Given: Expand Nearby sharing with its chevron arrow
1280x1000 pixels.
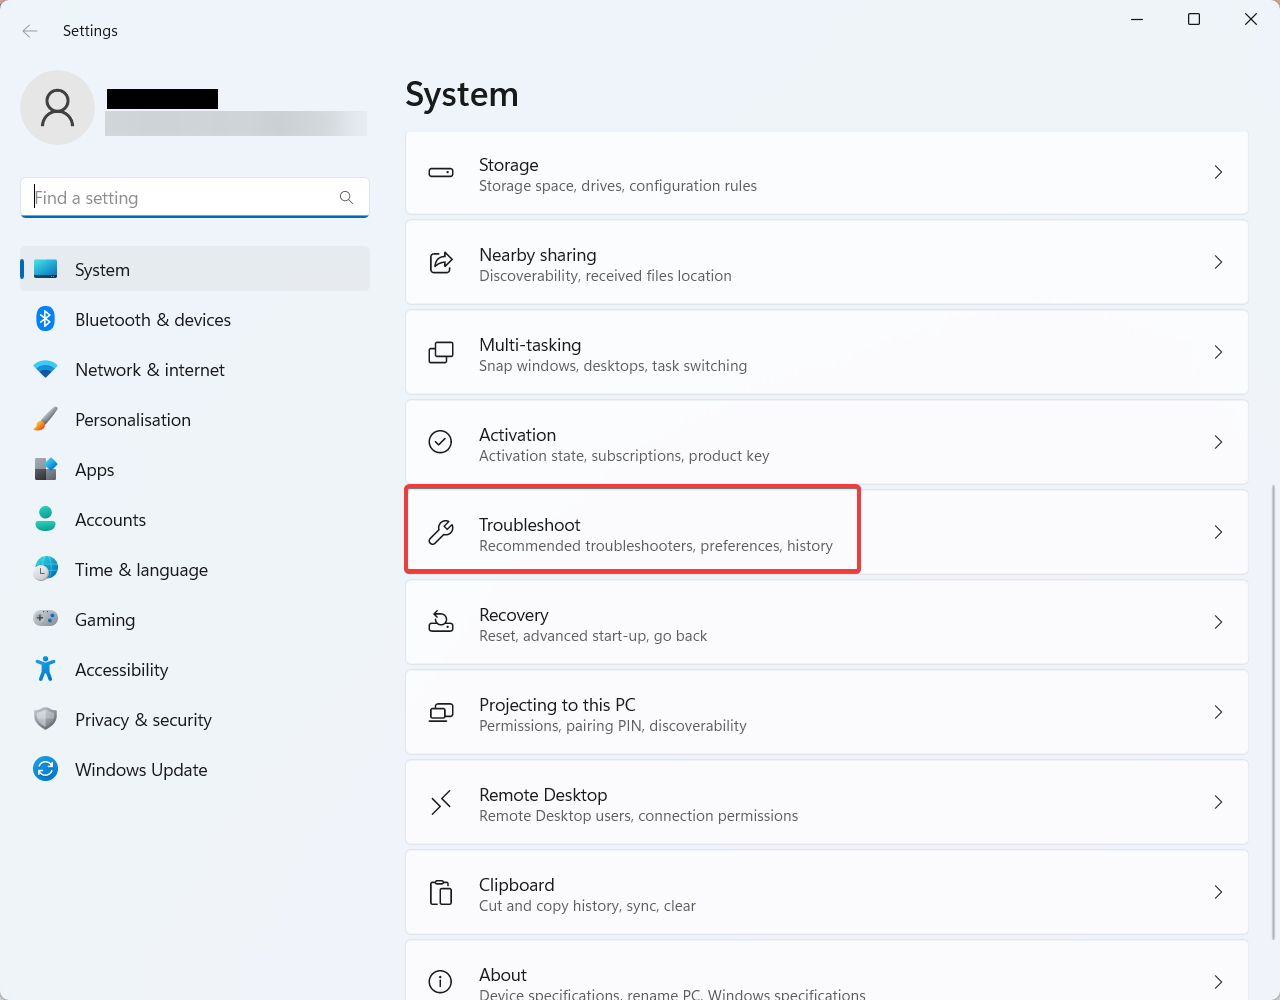Looking at the screenshot, I should click(x=1218, y=262).
